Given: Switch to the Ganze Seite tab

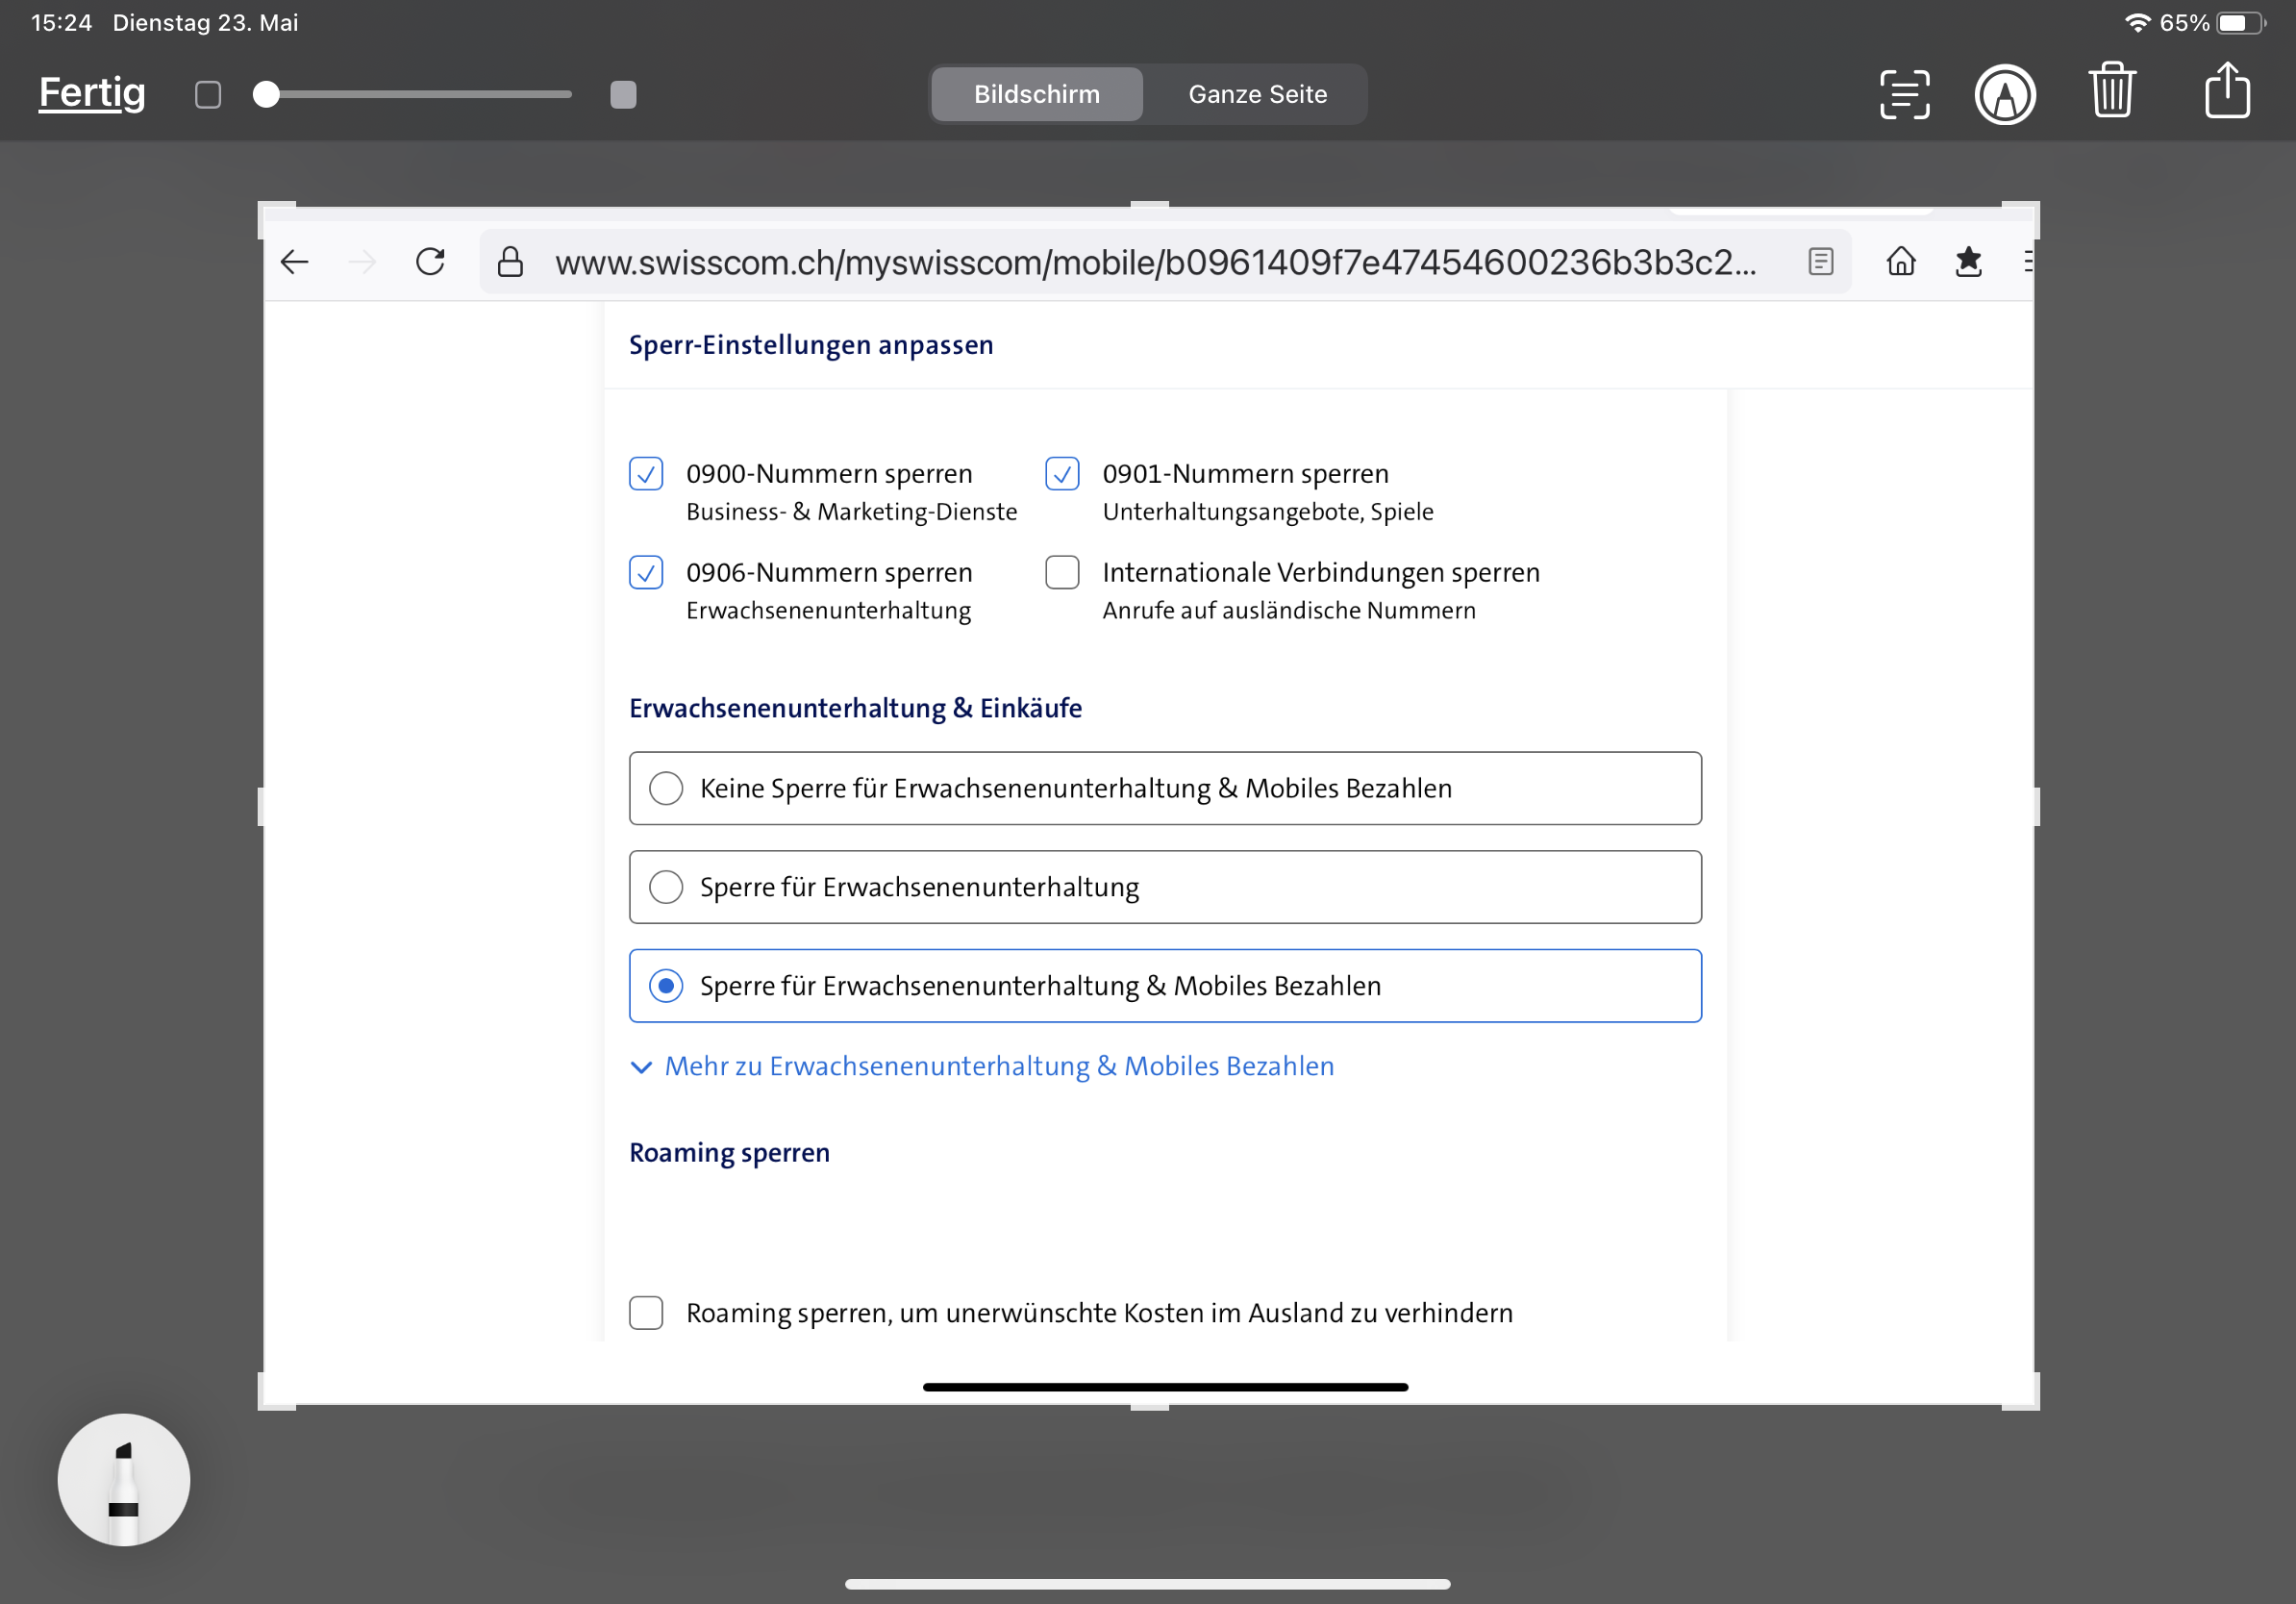Looking at the screenshot, I should [x=1257, y=94].
